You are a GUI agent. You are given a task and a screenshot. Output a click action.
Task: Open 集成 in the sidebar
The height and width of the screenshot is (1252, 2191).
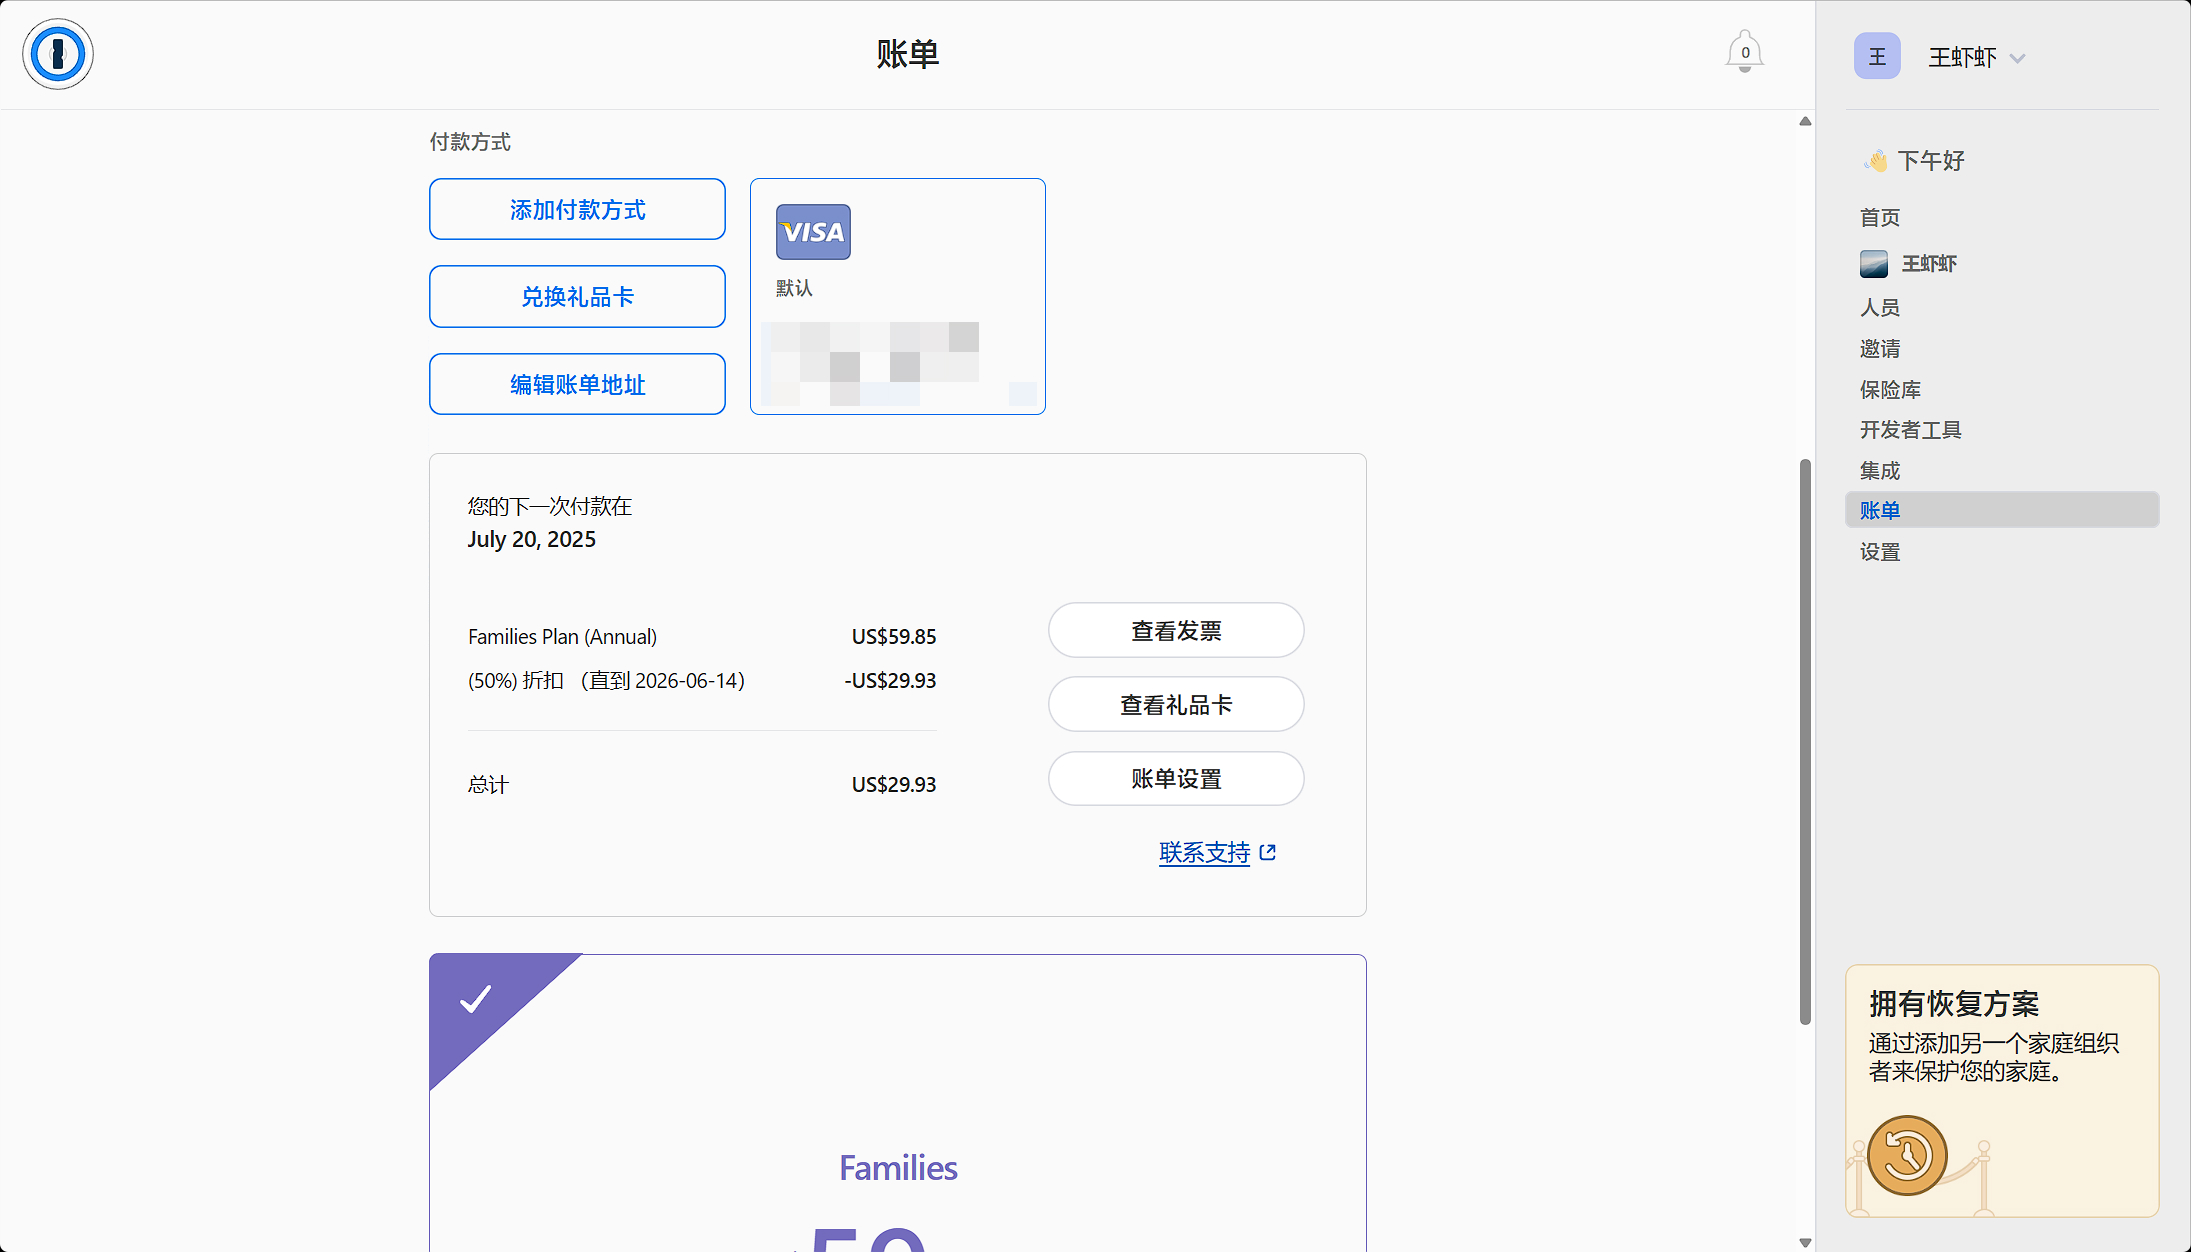1880,470
